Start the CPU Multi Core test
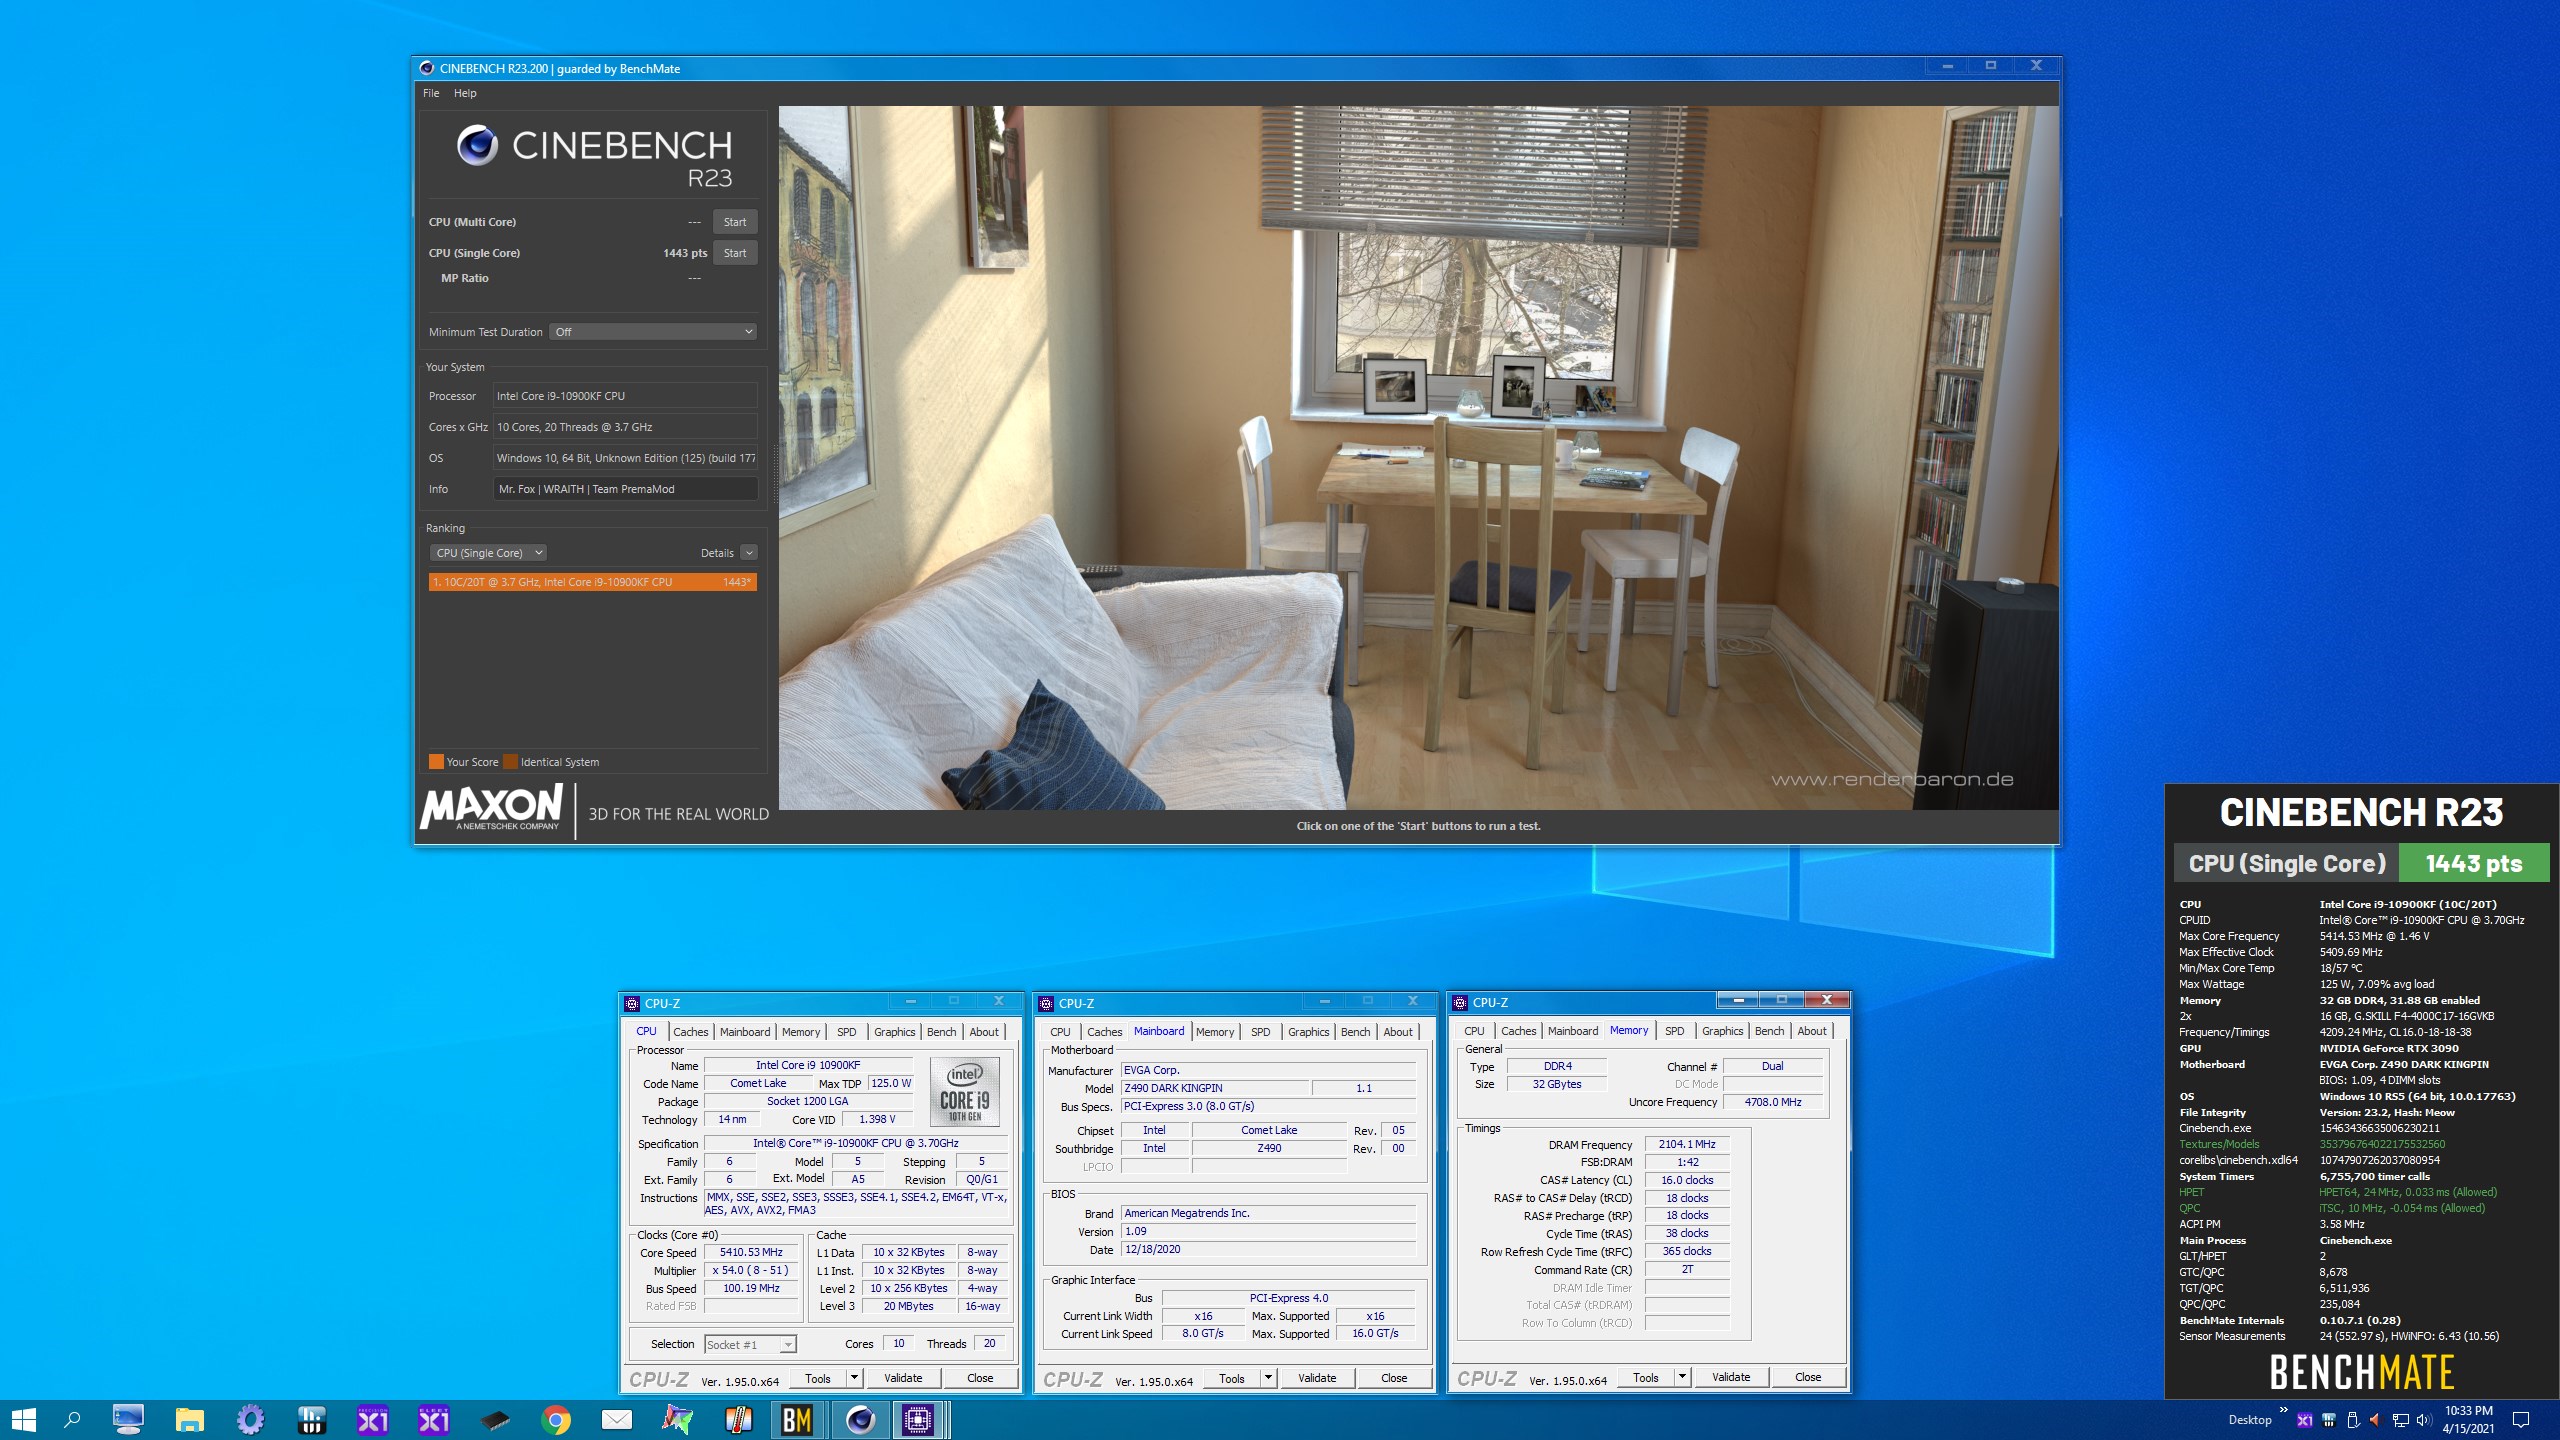Image resolution: width=2560 pixels, height=1440 pixels. [x=734, y=222]
